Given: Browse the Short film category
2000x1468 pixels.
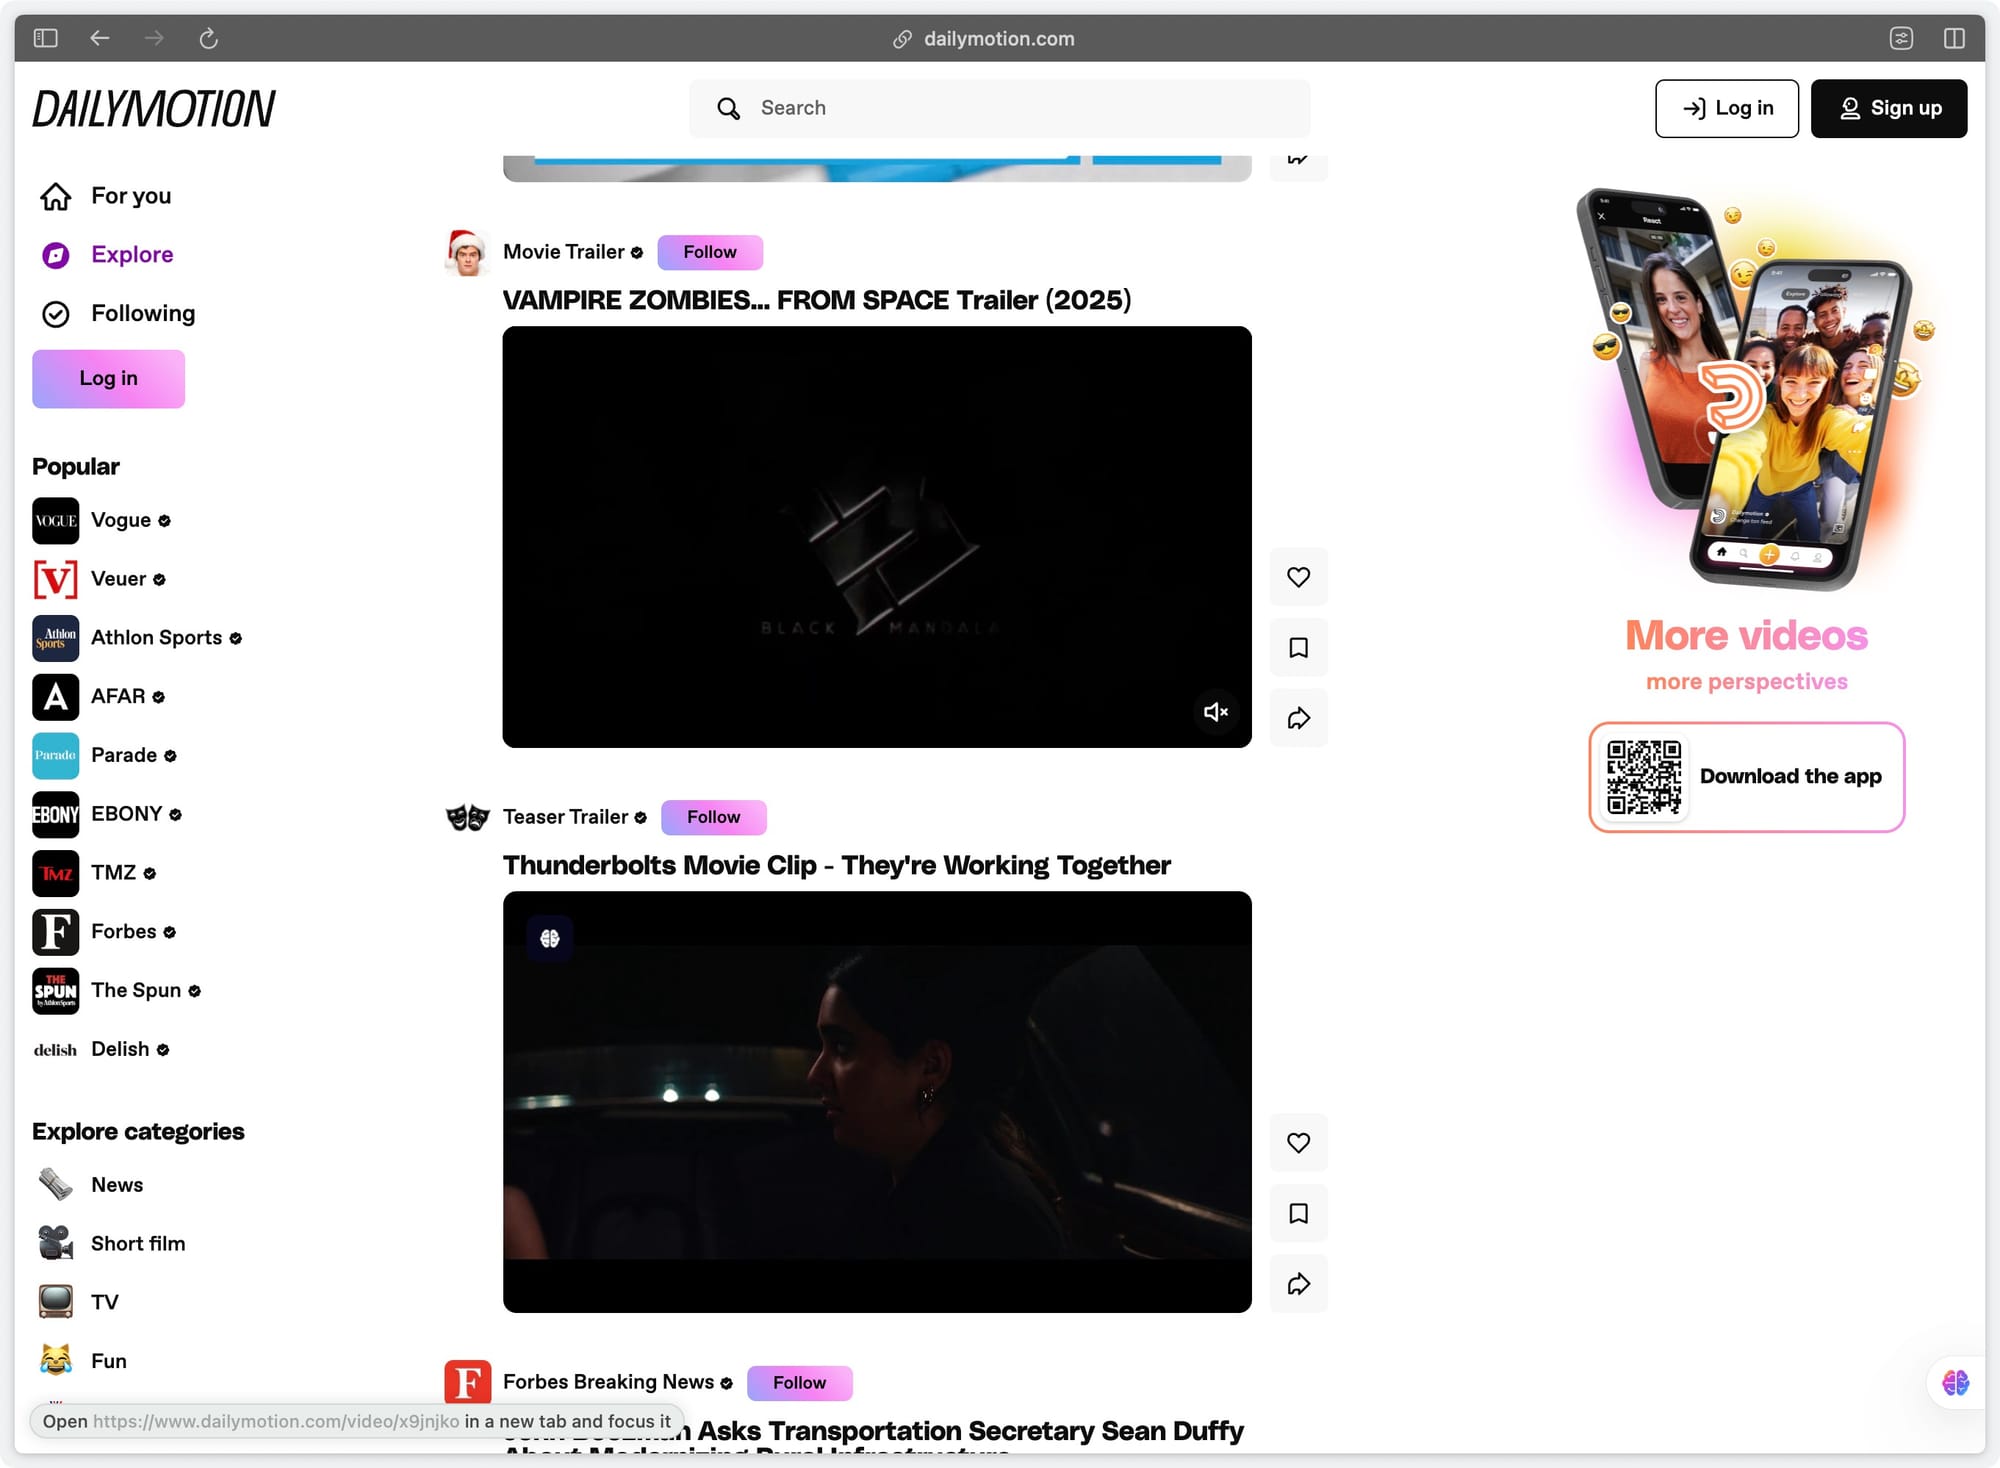Looking at the screenshot, I should pos(137,1243).
